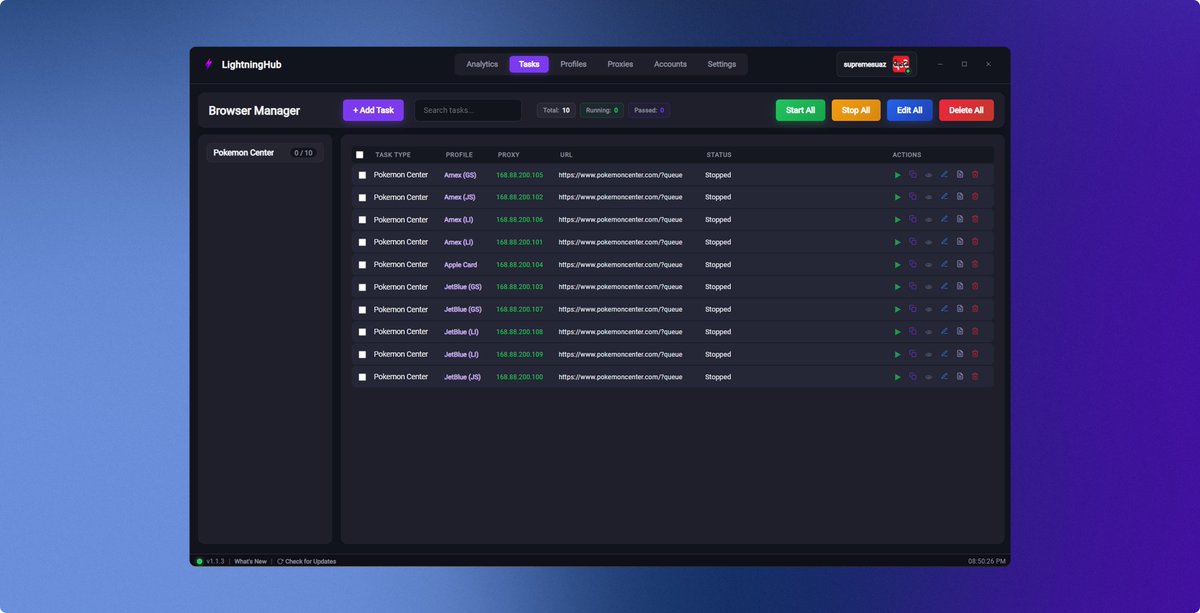Click the red Delete All button

(966, 110)
